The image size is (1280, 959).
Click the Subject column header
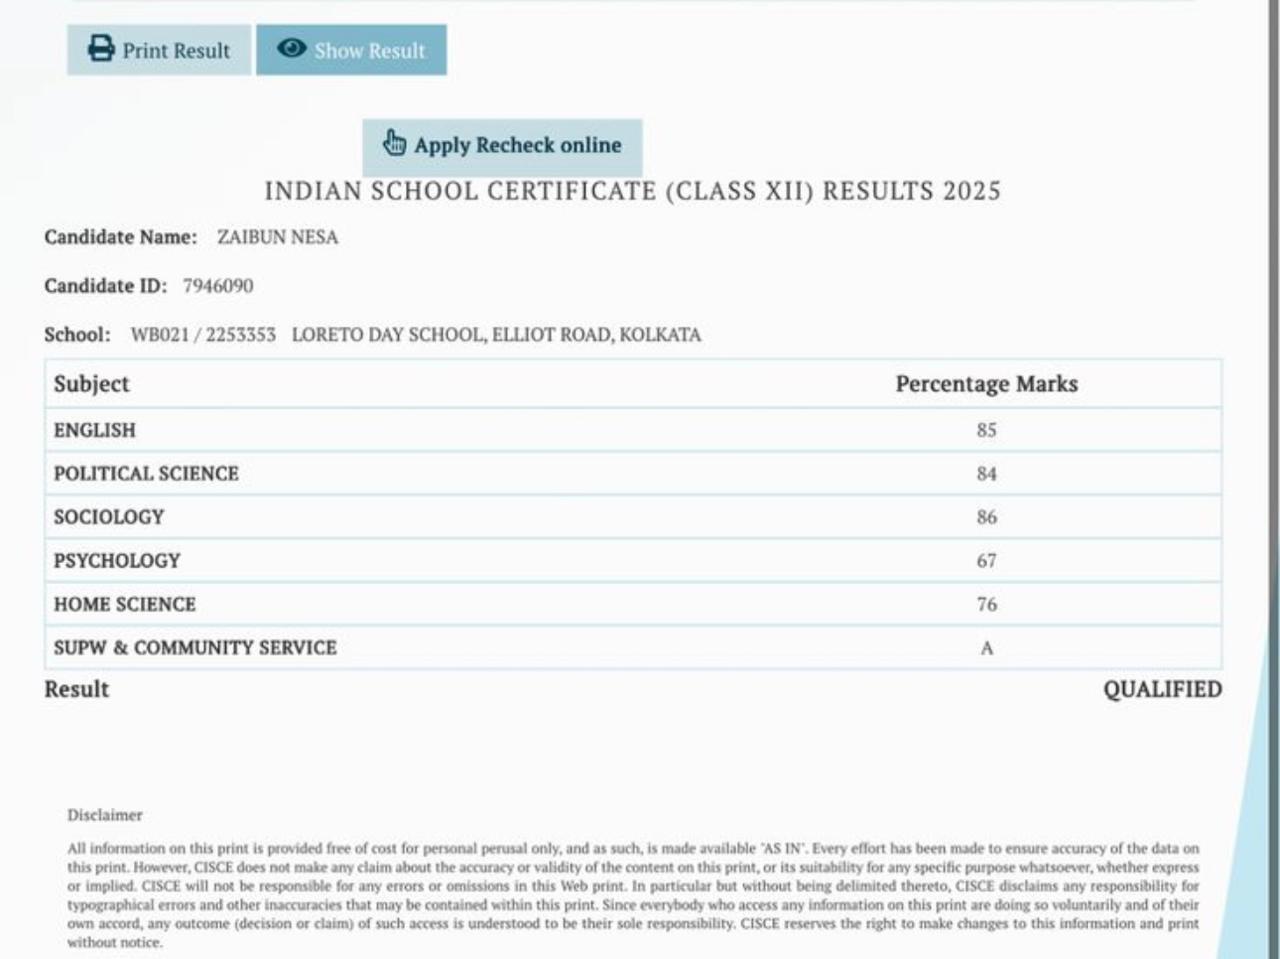(92, 384)
